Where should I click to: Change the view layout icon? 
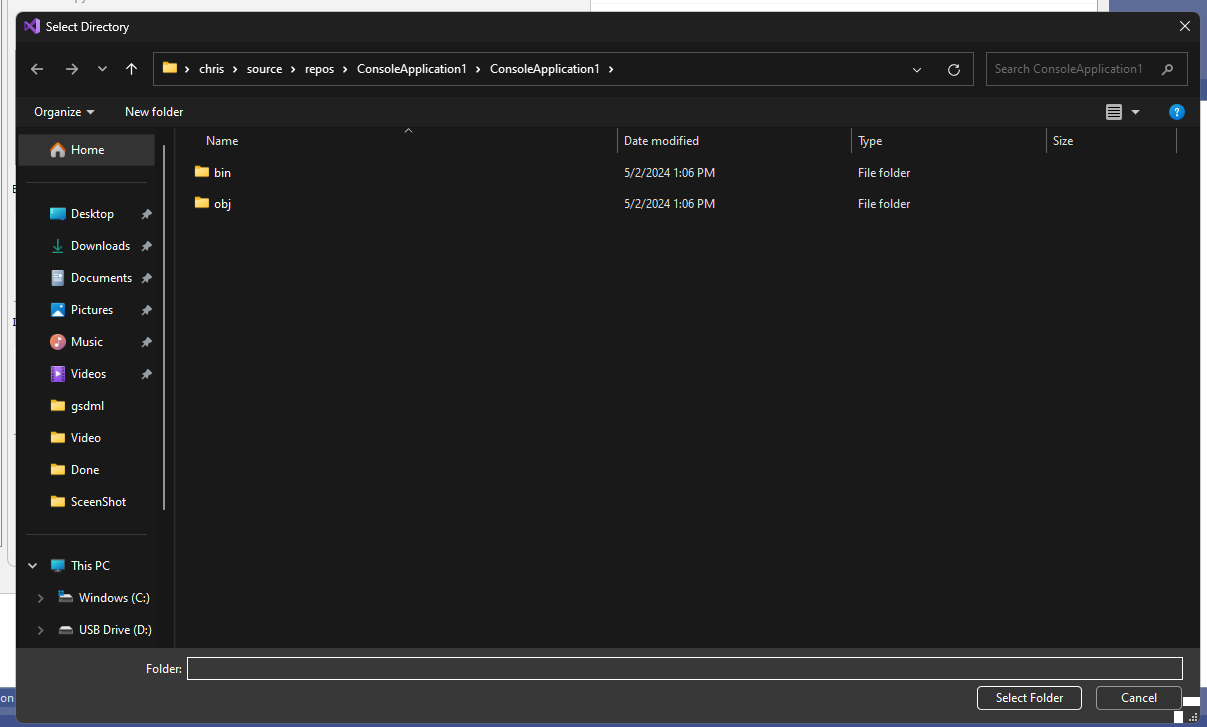pos(1114,112)
